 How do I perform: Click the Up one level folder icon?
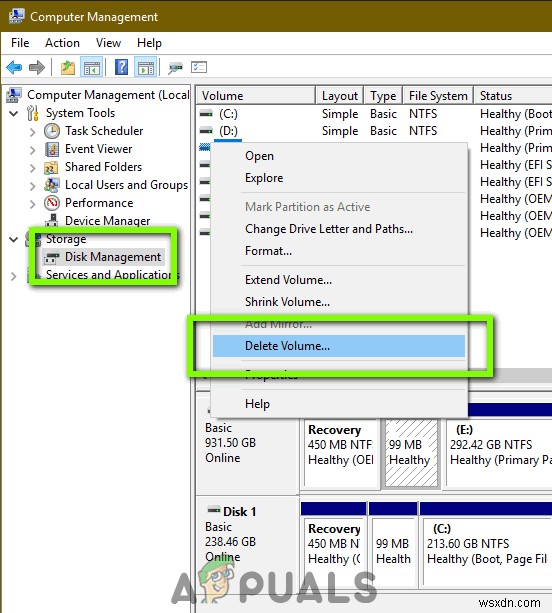tap(68, 68)
